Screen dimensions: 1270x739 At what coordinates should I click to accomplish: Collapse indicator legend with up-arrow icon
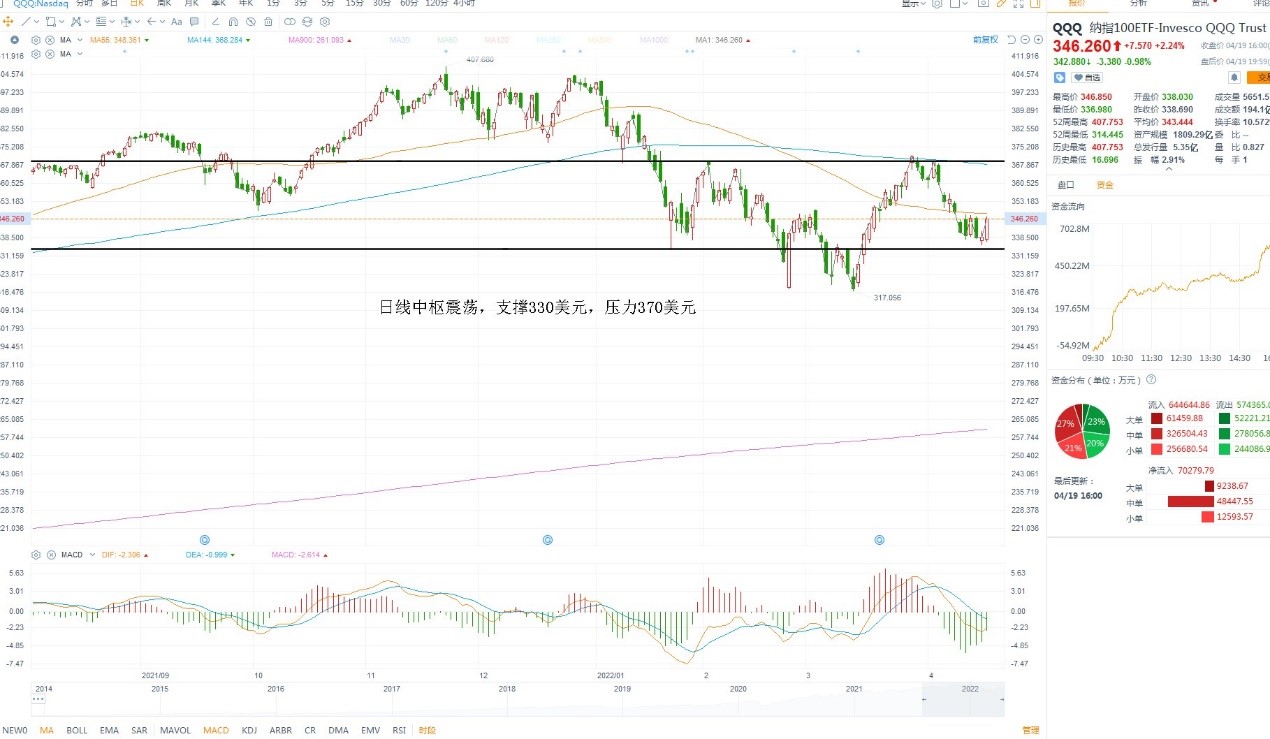click(14, 40)
